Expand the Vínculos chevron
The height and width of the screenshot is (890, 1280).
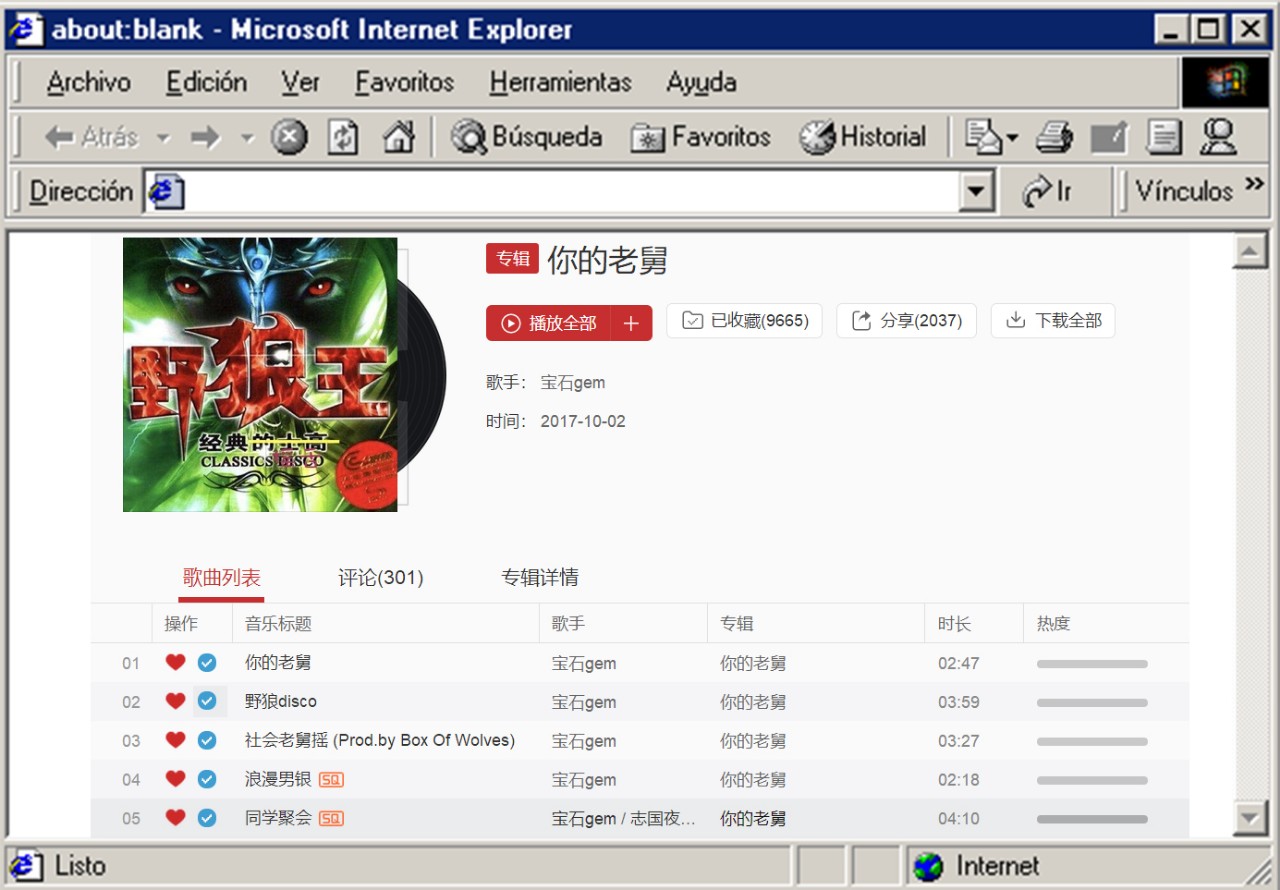point(1254,184)
